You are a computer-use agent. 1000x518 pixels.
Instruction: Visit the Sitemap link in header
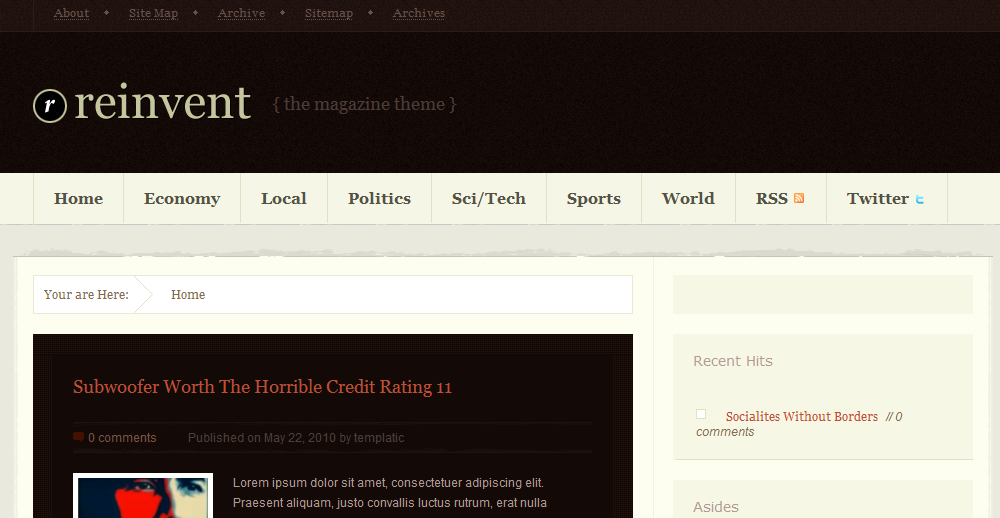click(x=328, y=13)
